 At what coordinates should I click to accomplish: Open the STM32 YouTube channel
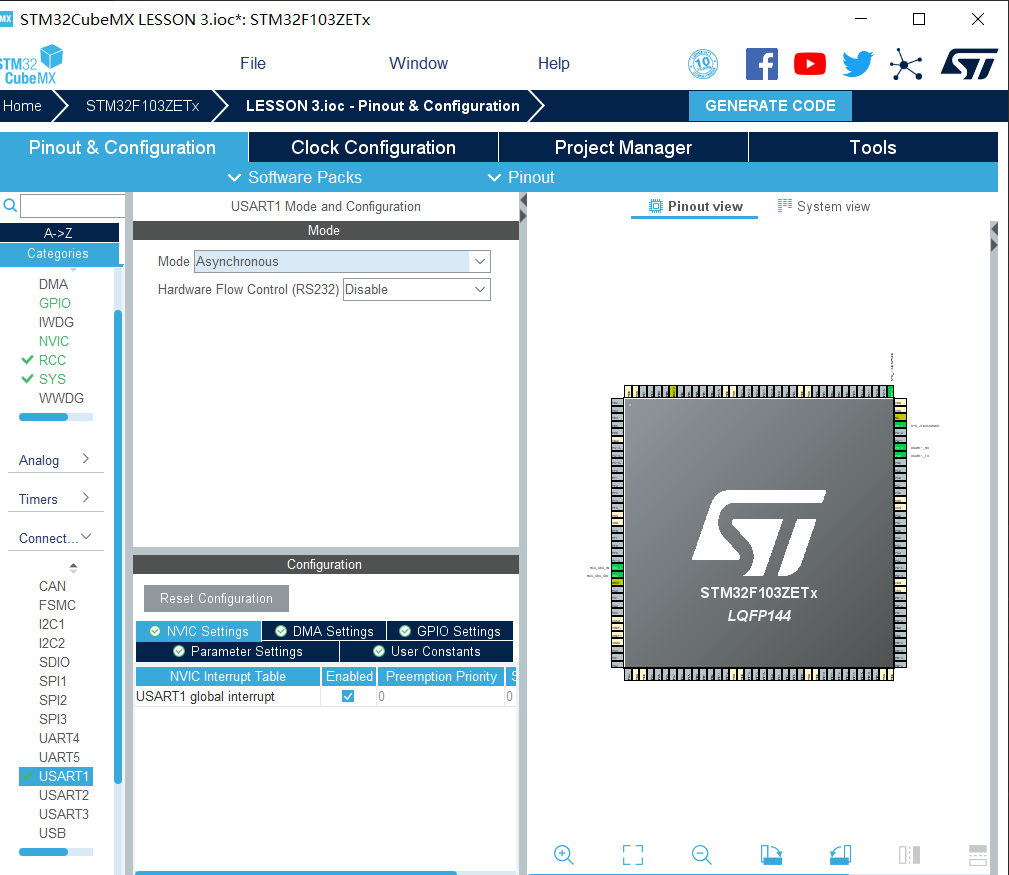809,63
